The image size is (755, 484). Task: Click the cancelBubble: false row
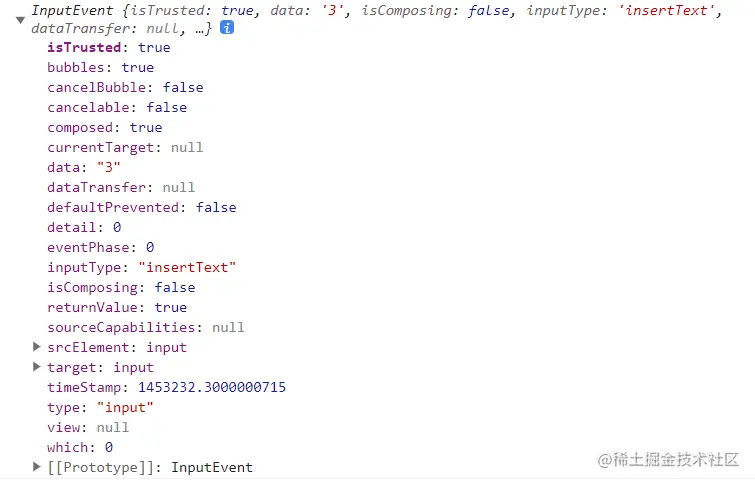125,88
